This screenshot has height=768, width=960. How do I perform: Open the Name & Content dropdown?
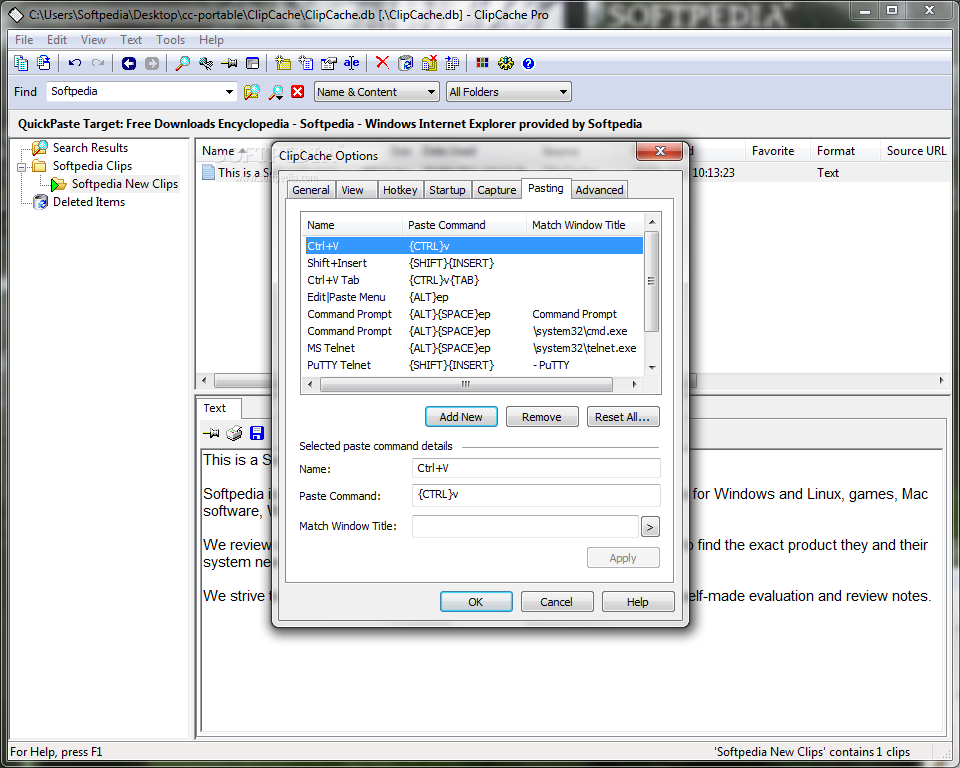[377, 92]
